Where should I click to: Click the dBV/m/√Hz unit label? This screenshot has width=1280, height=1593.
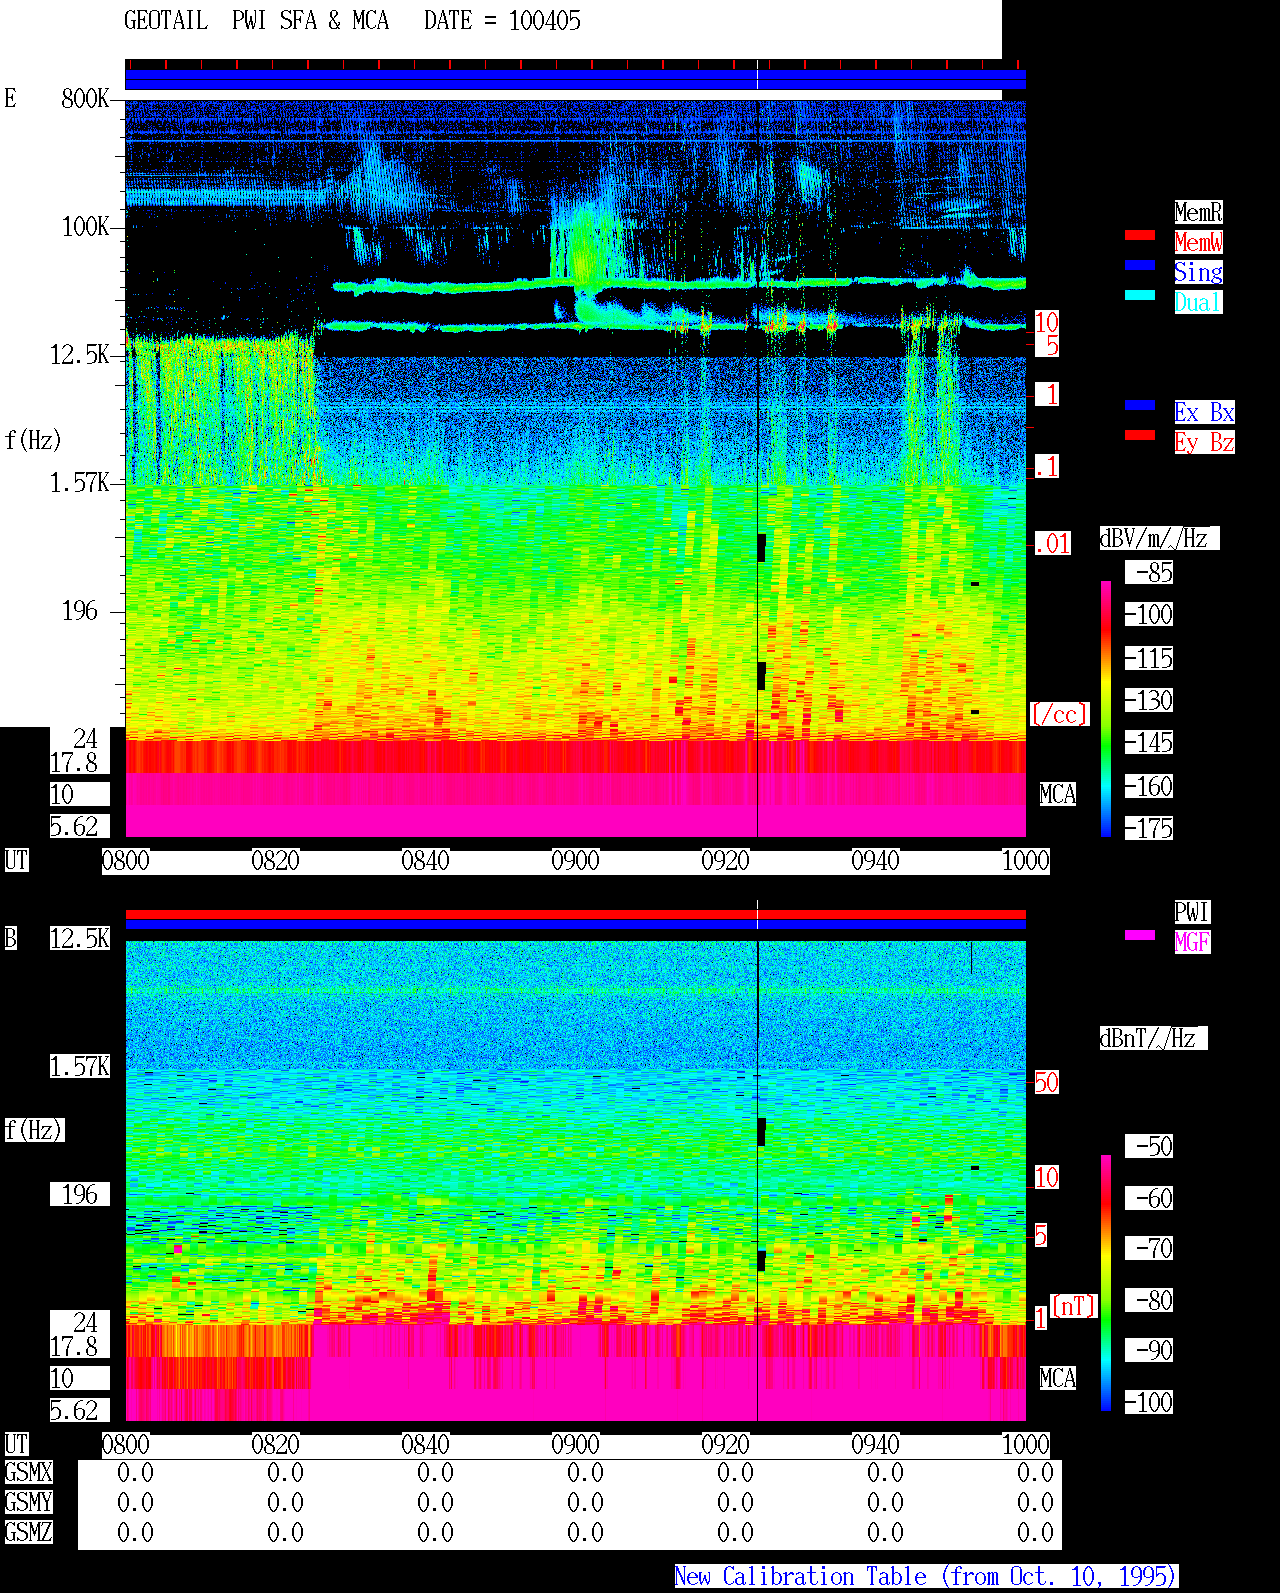[1159, 538]
